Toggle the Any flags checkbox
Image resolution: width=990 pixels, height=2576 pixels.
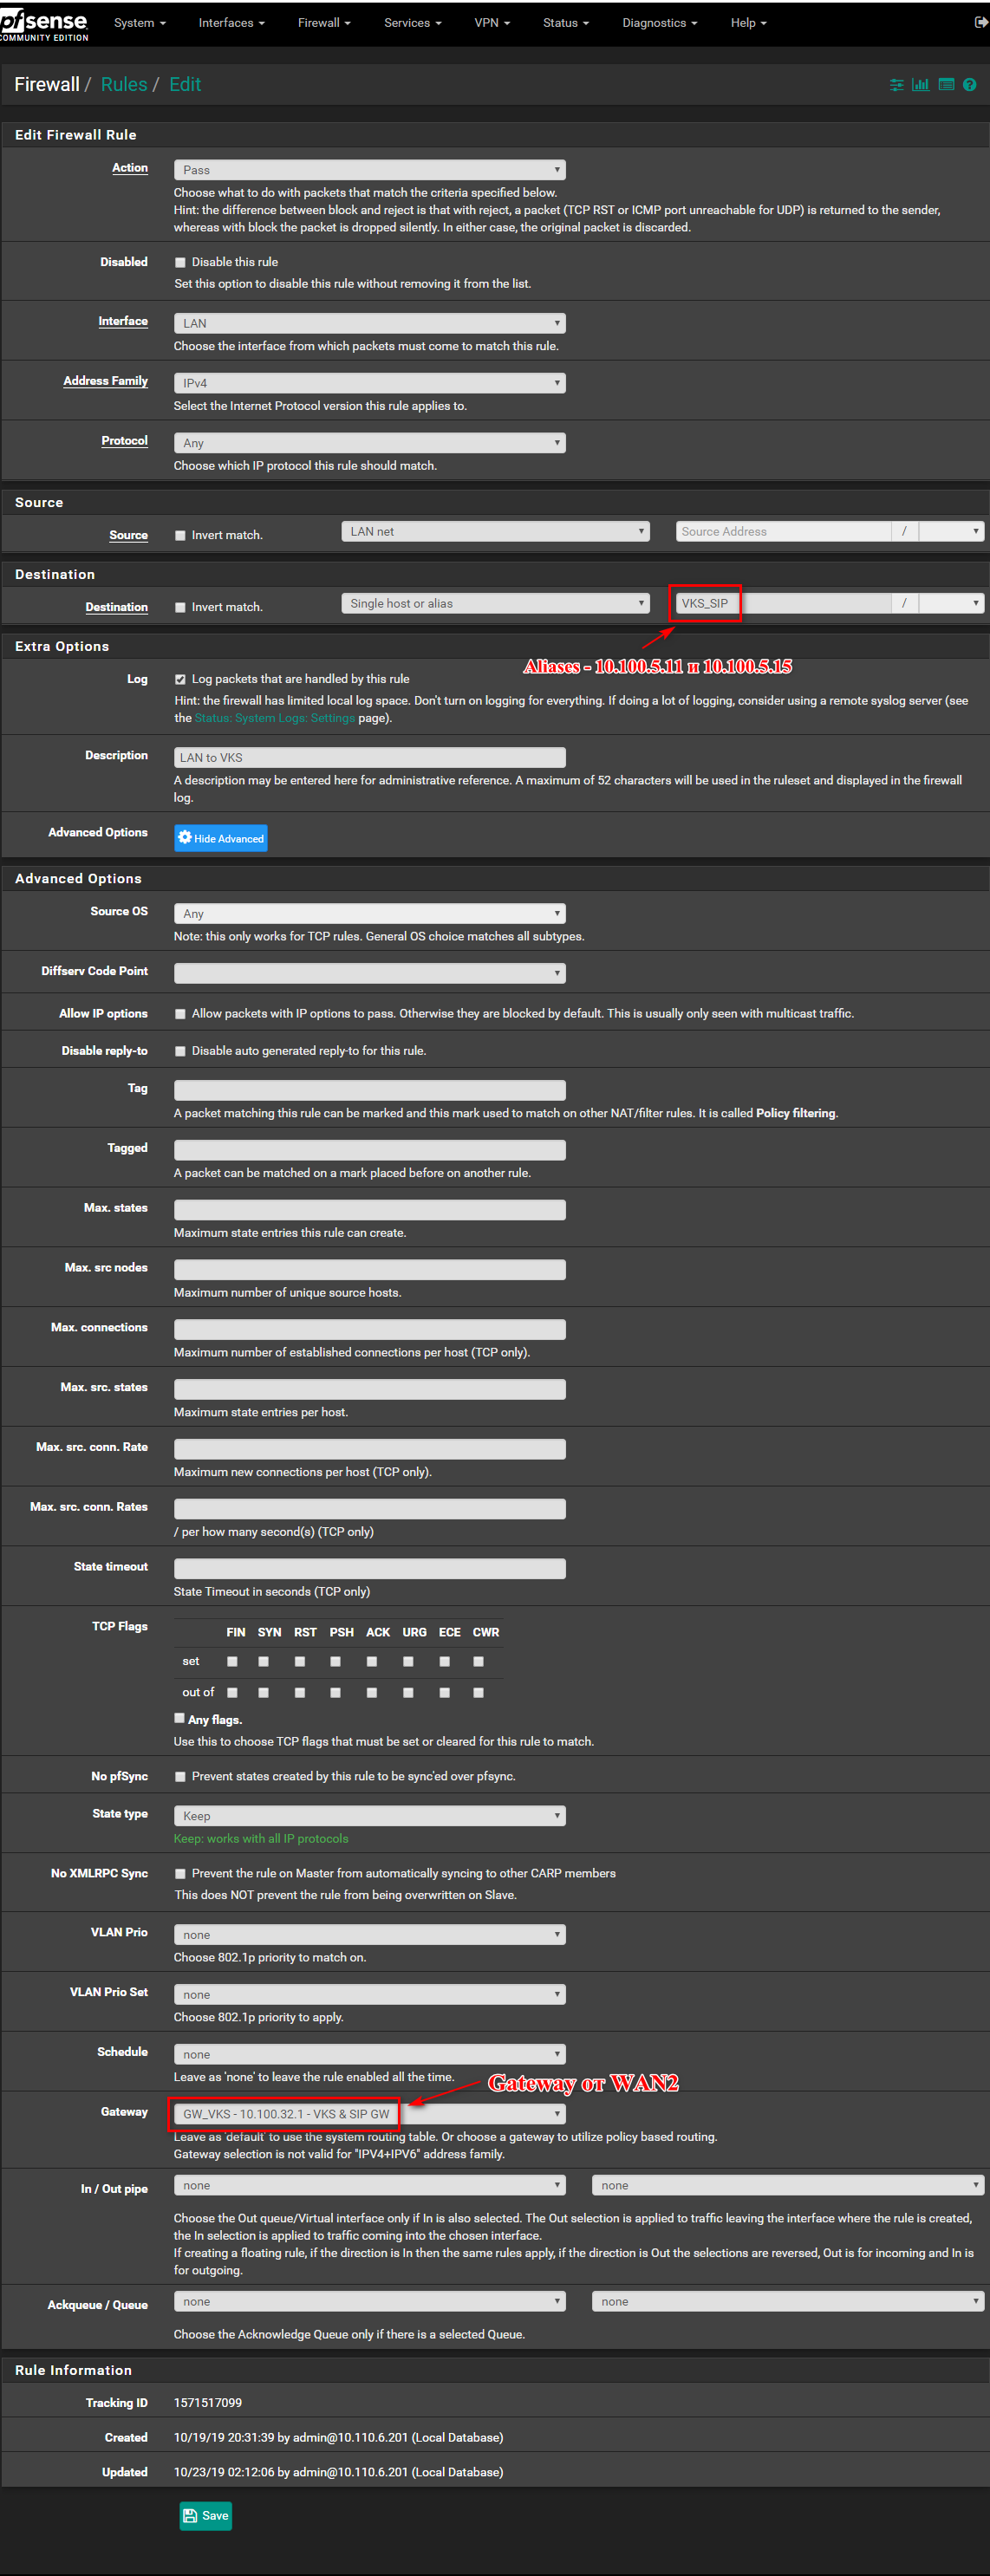click(x=180, y=1719)
